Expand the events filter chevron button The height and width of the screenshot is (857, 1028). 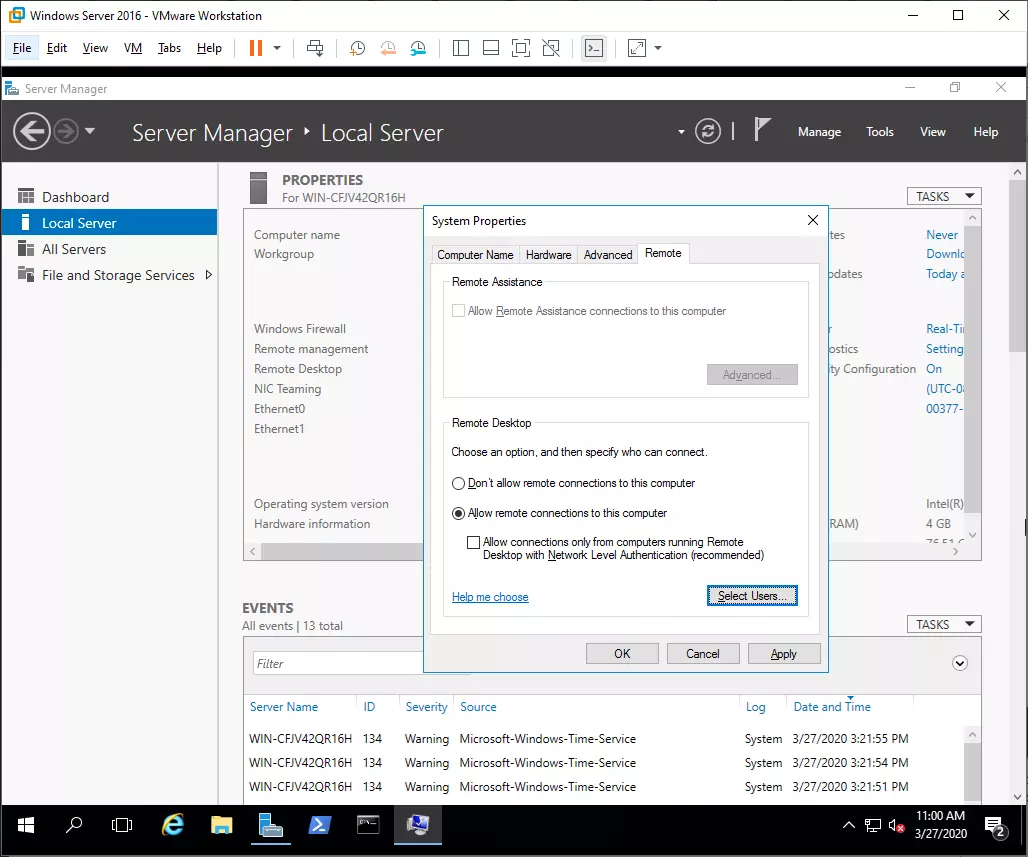point(959,663)
